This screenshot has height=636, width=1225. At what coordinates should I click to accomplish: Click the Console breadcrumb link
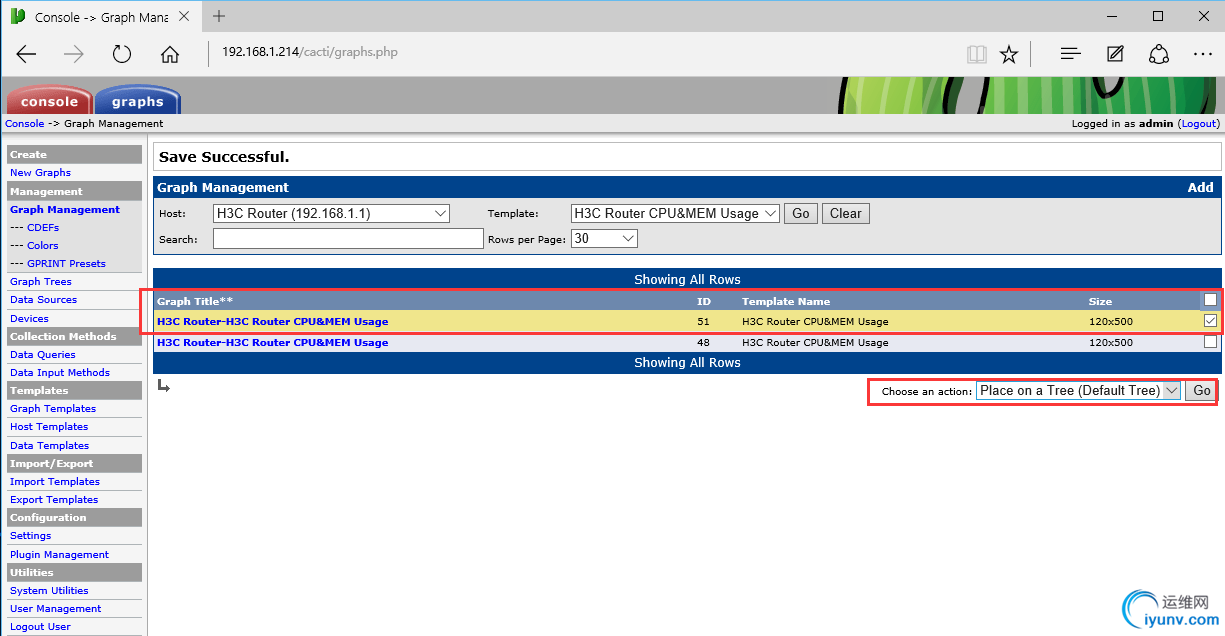tap(25, 124)
